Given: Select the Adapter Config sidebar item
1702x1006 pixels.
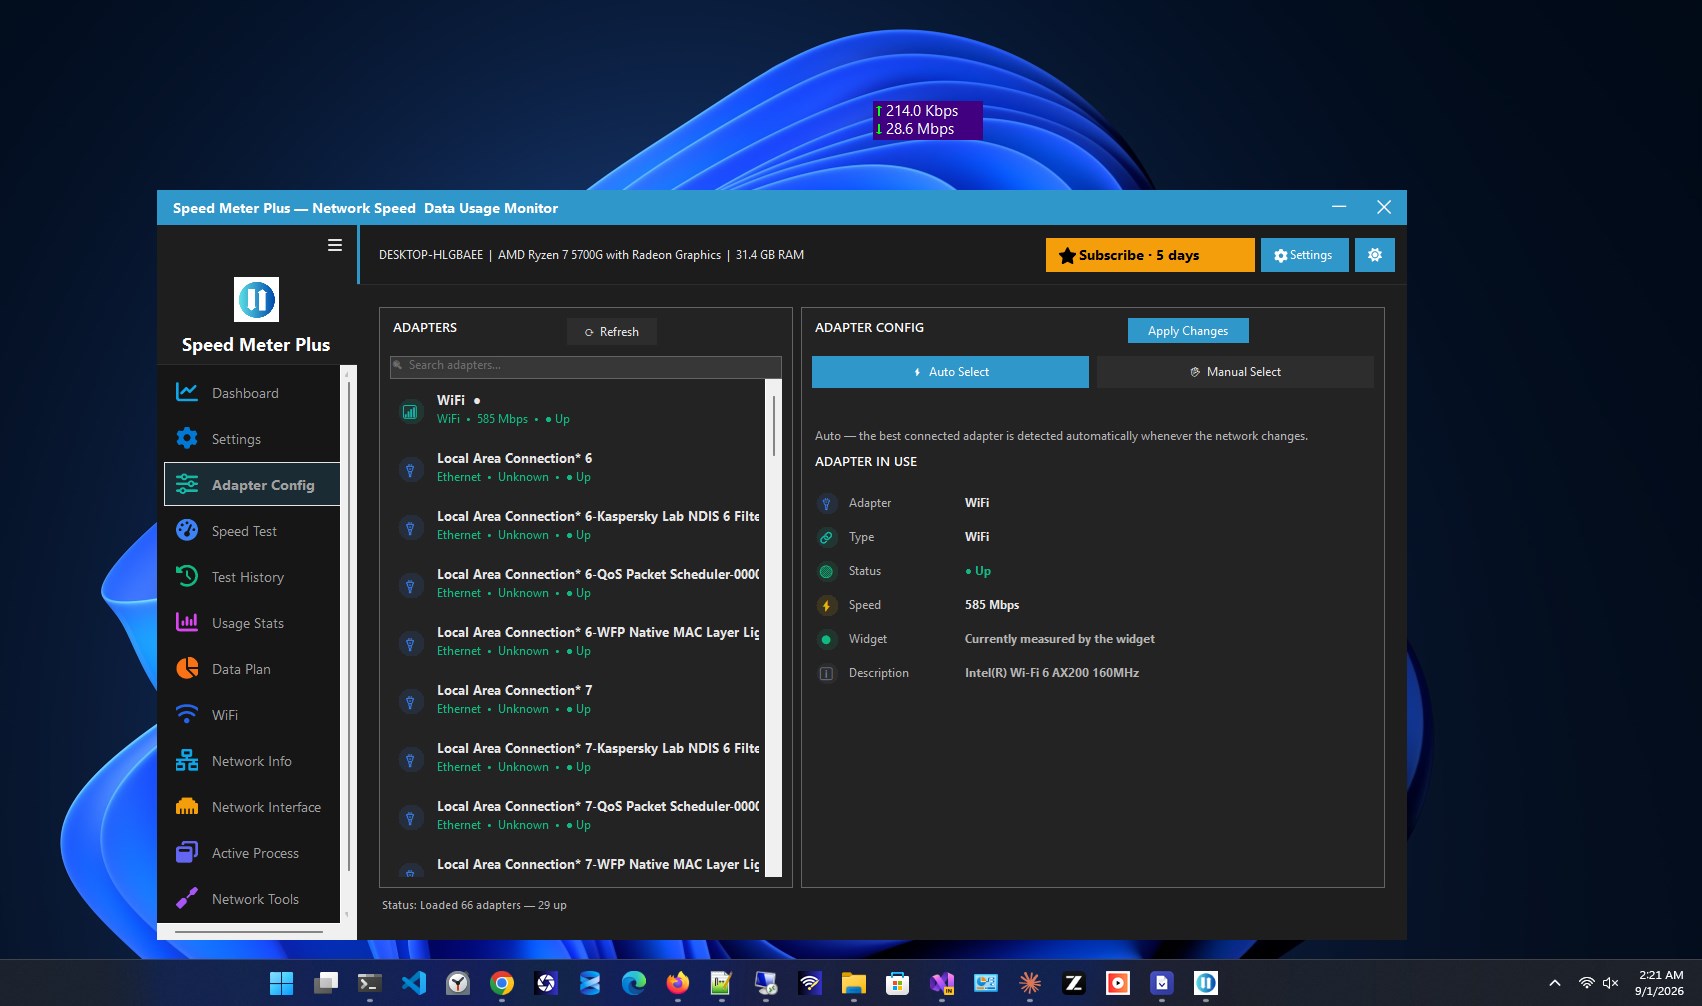Looking at the screenshot, I should [252, 485].
